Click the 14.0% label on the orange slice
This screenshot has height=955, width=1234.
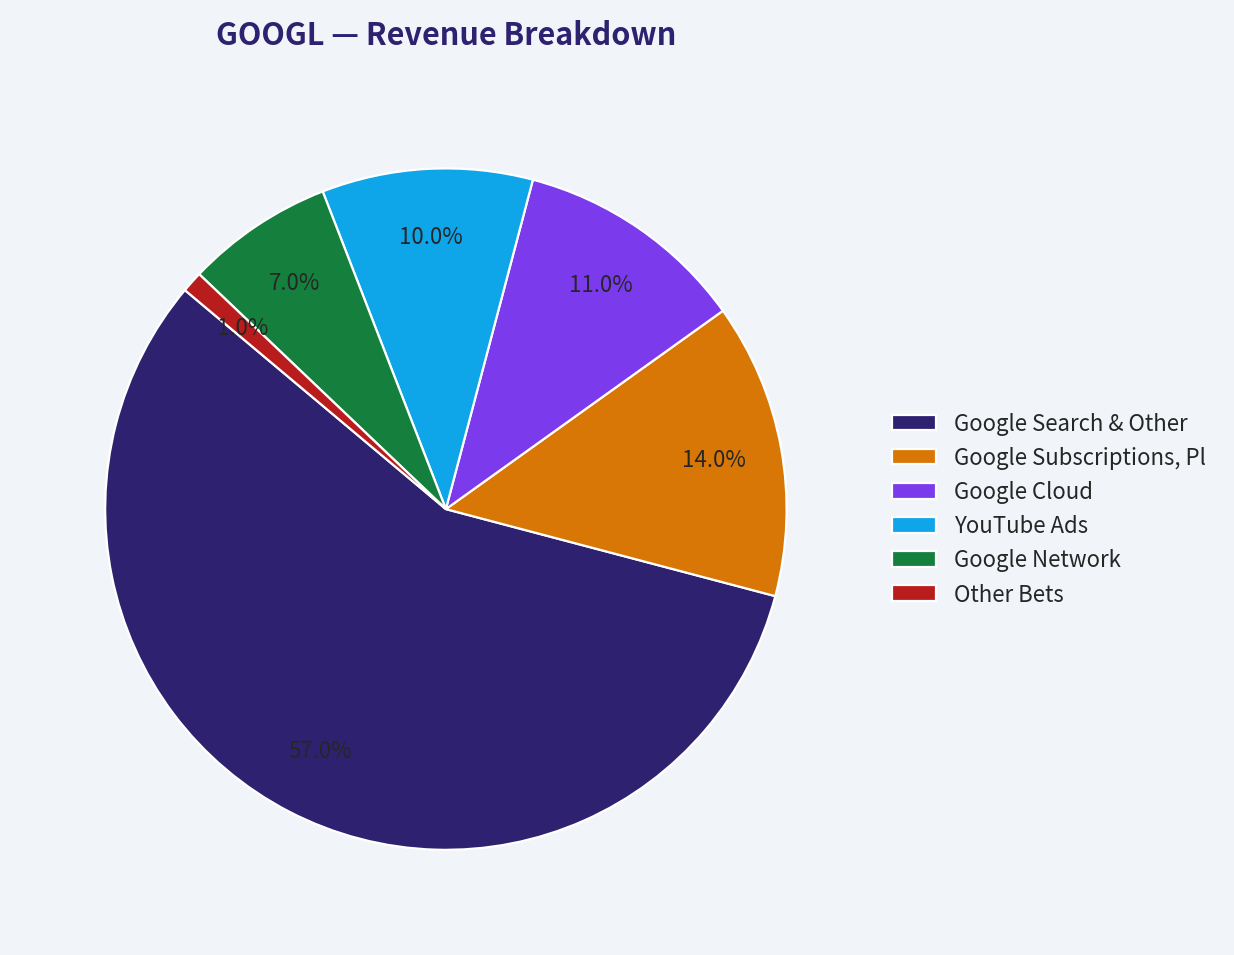pyautogui.click(x=714, y=459)
